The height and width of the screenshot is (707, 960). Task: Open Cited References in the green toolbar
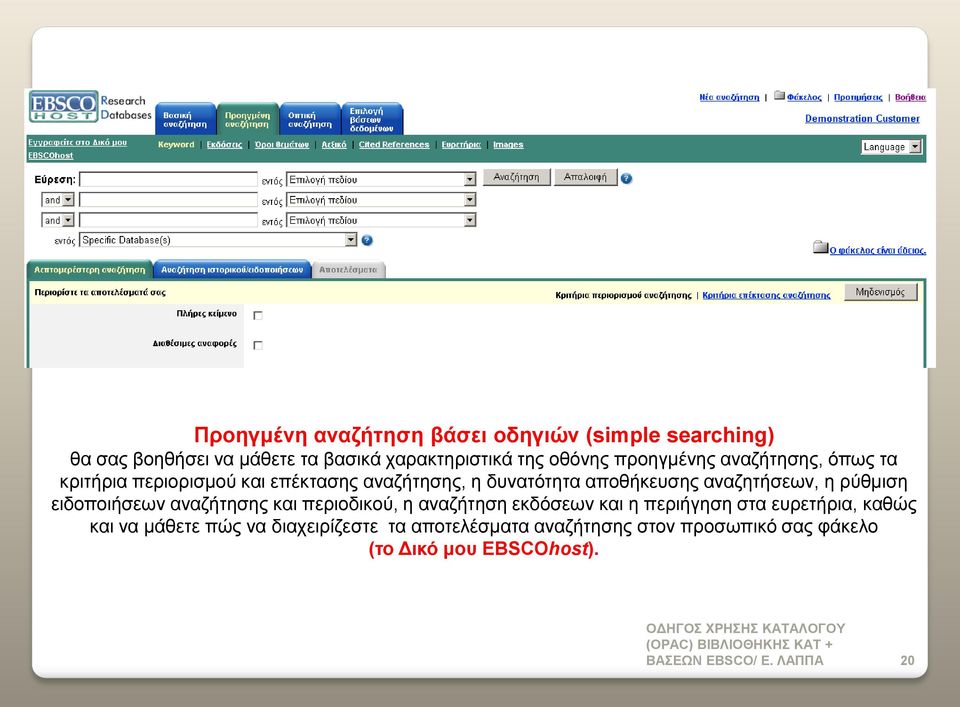coord(394,144)
